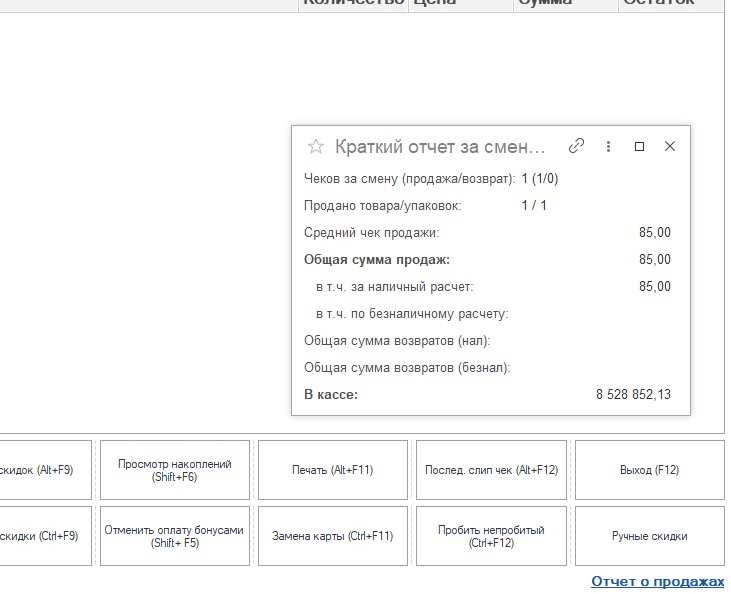Open three-dot more menu in shift report dialog
Screen dimensions: 731x594
pyautogui.click(x=608, y=146)
